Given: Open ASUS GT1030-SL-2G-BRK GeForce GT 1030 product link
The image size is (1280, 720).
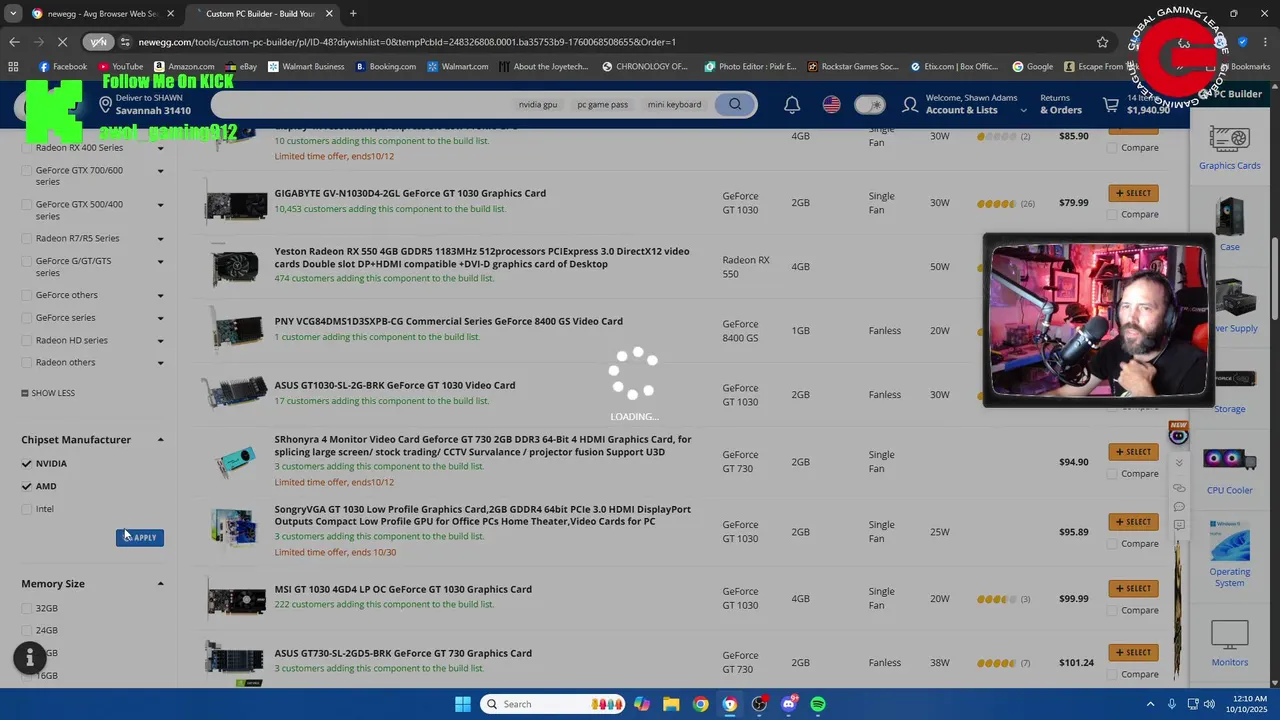Looking at the screenshot, I should 395,385.
